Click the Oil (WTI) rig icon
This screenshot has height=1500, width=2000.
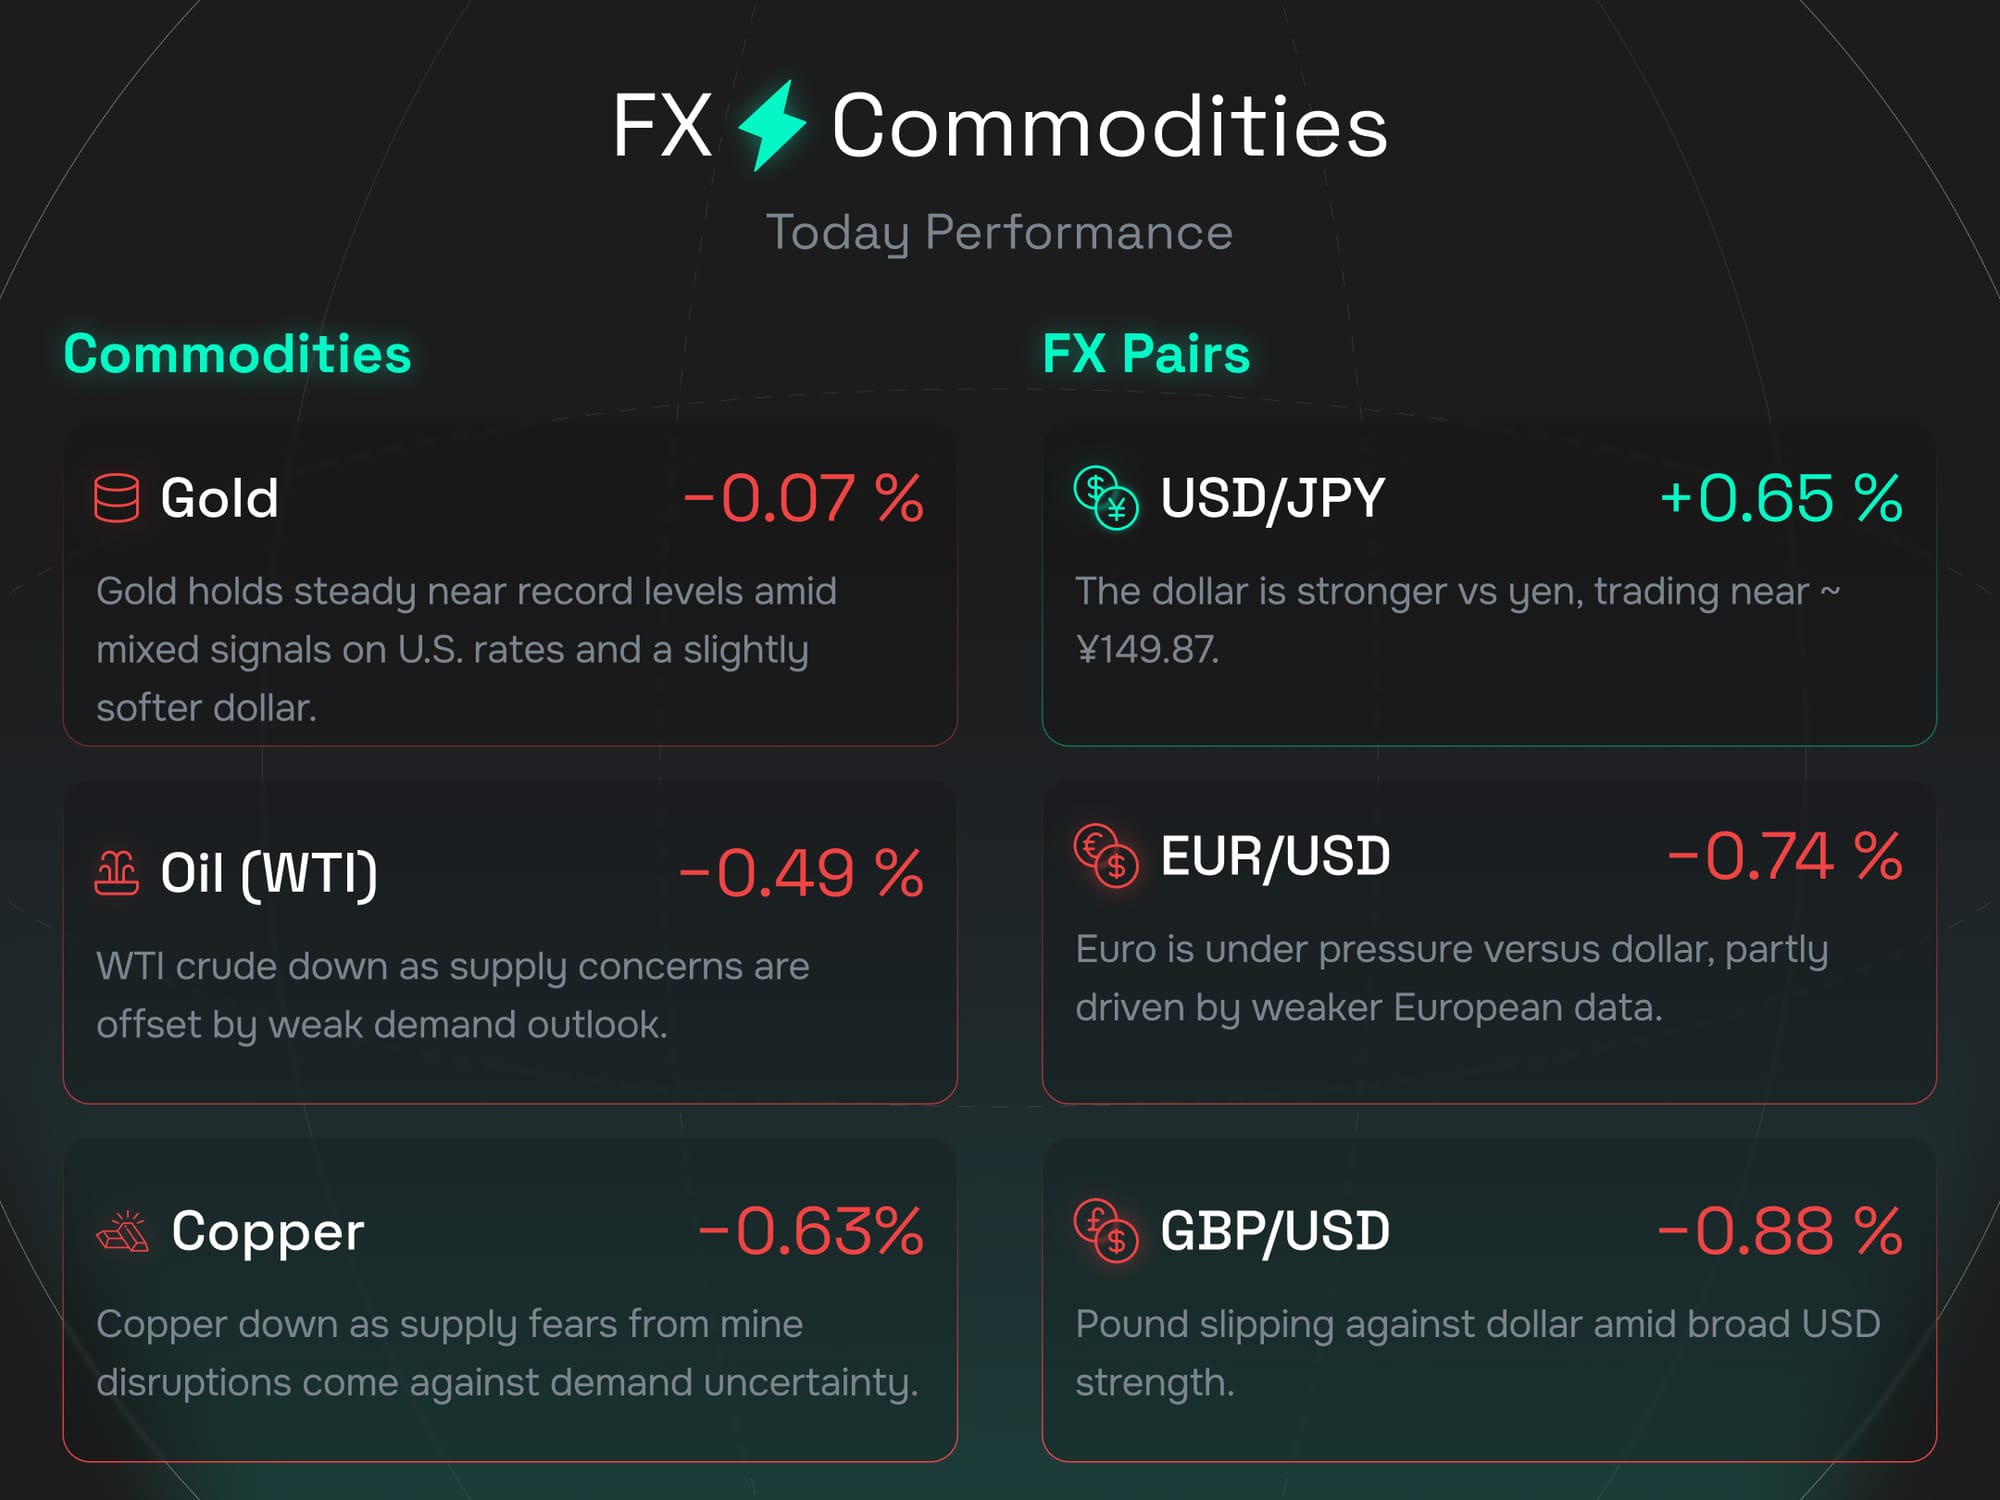[116, 872]
